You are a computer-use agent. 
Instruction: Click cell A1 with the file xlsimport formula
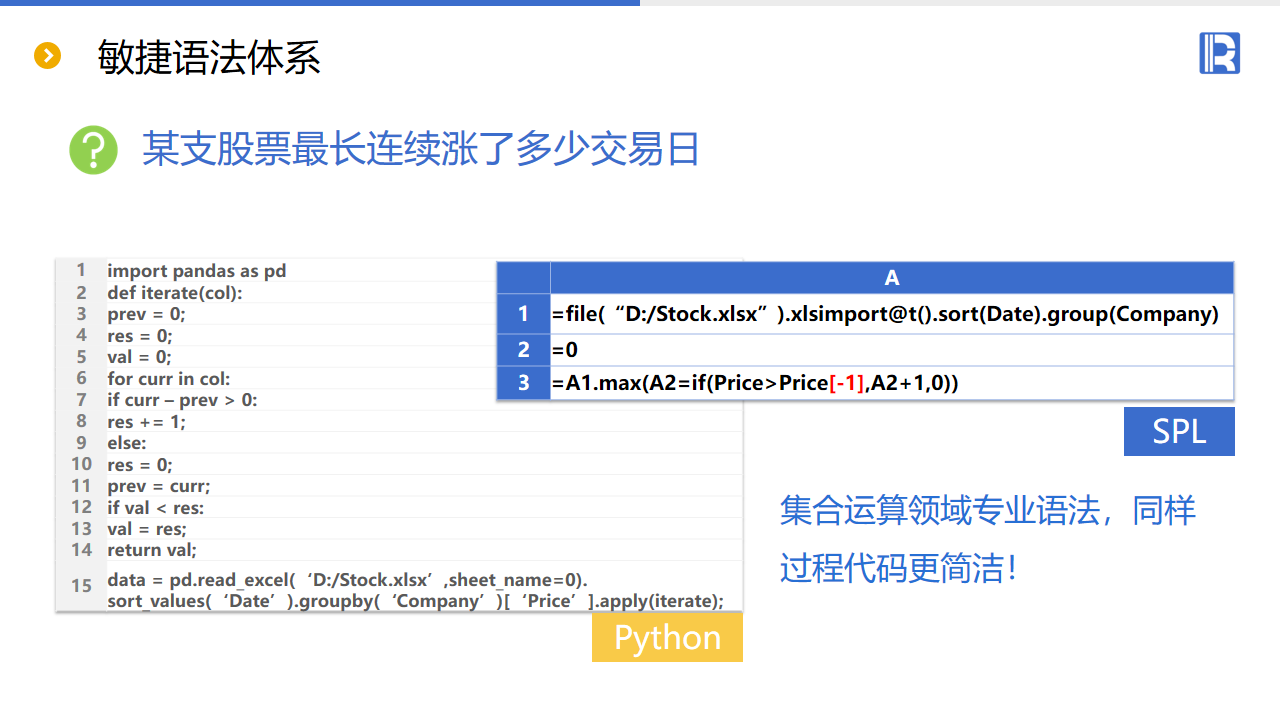pyautogui.click(x=885, y=314)
